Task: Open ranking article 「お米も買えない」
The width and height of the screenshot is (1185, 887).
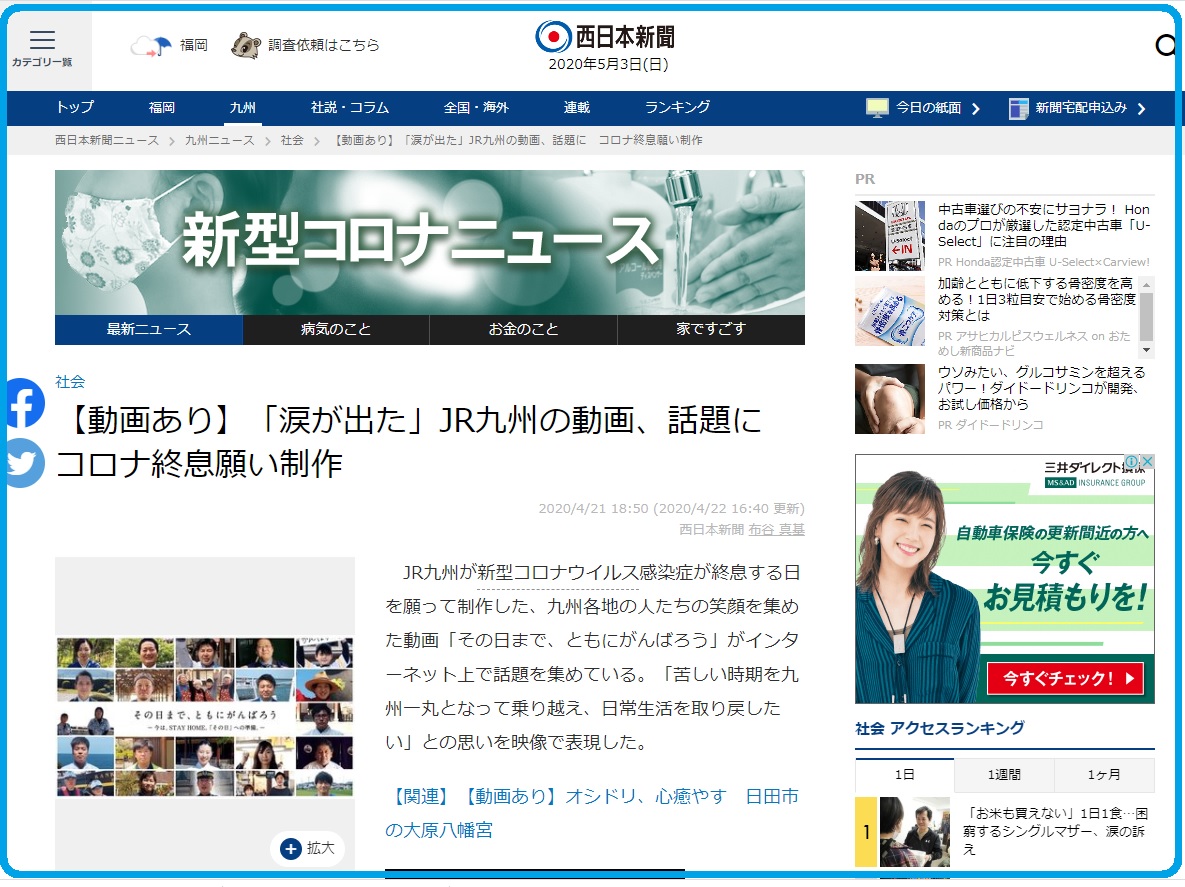Action: pos(1055,831)
